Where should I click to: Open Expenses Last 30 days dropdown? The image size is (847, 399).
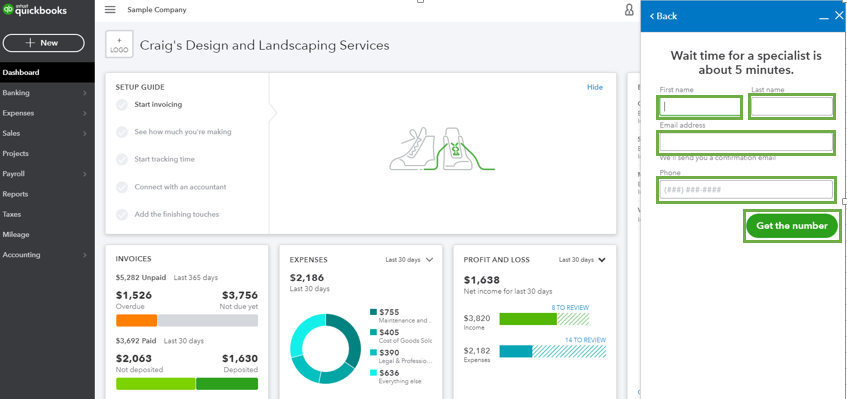click(x=409, y=260)
